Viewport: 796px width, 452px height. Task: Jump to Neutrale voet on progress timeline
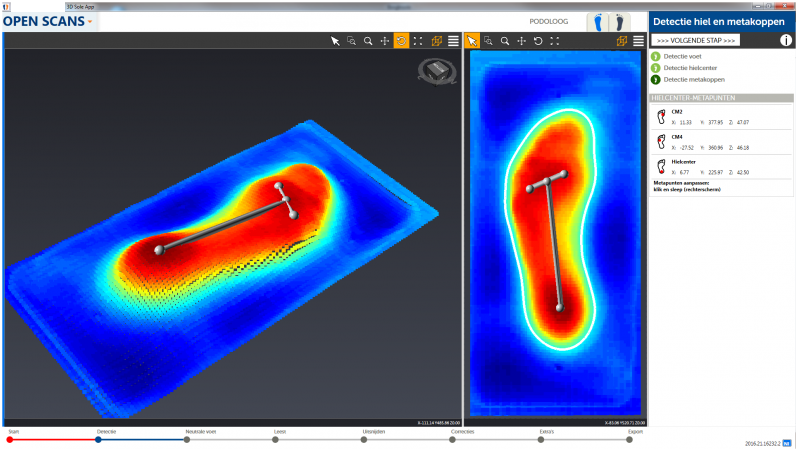[x=186, y=439]
